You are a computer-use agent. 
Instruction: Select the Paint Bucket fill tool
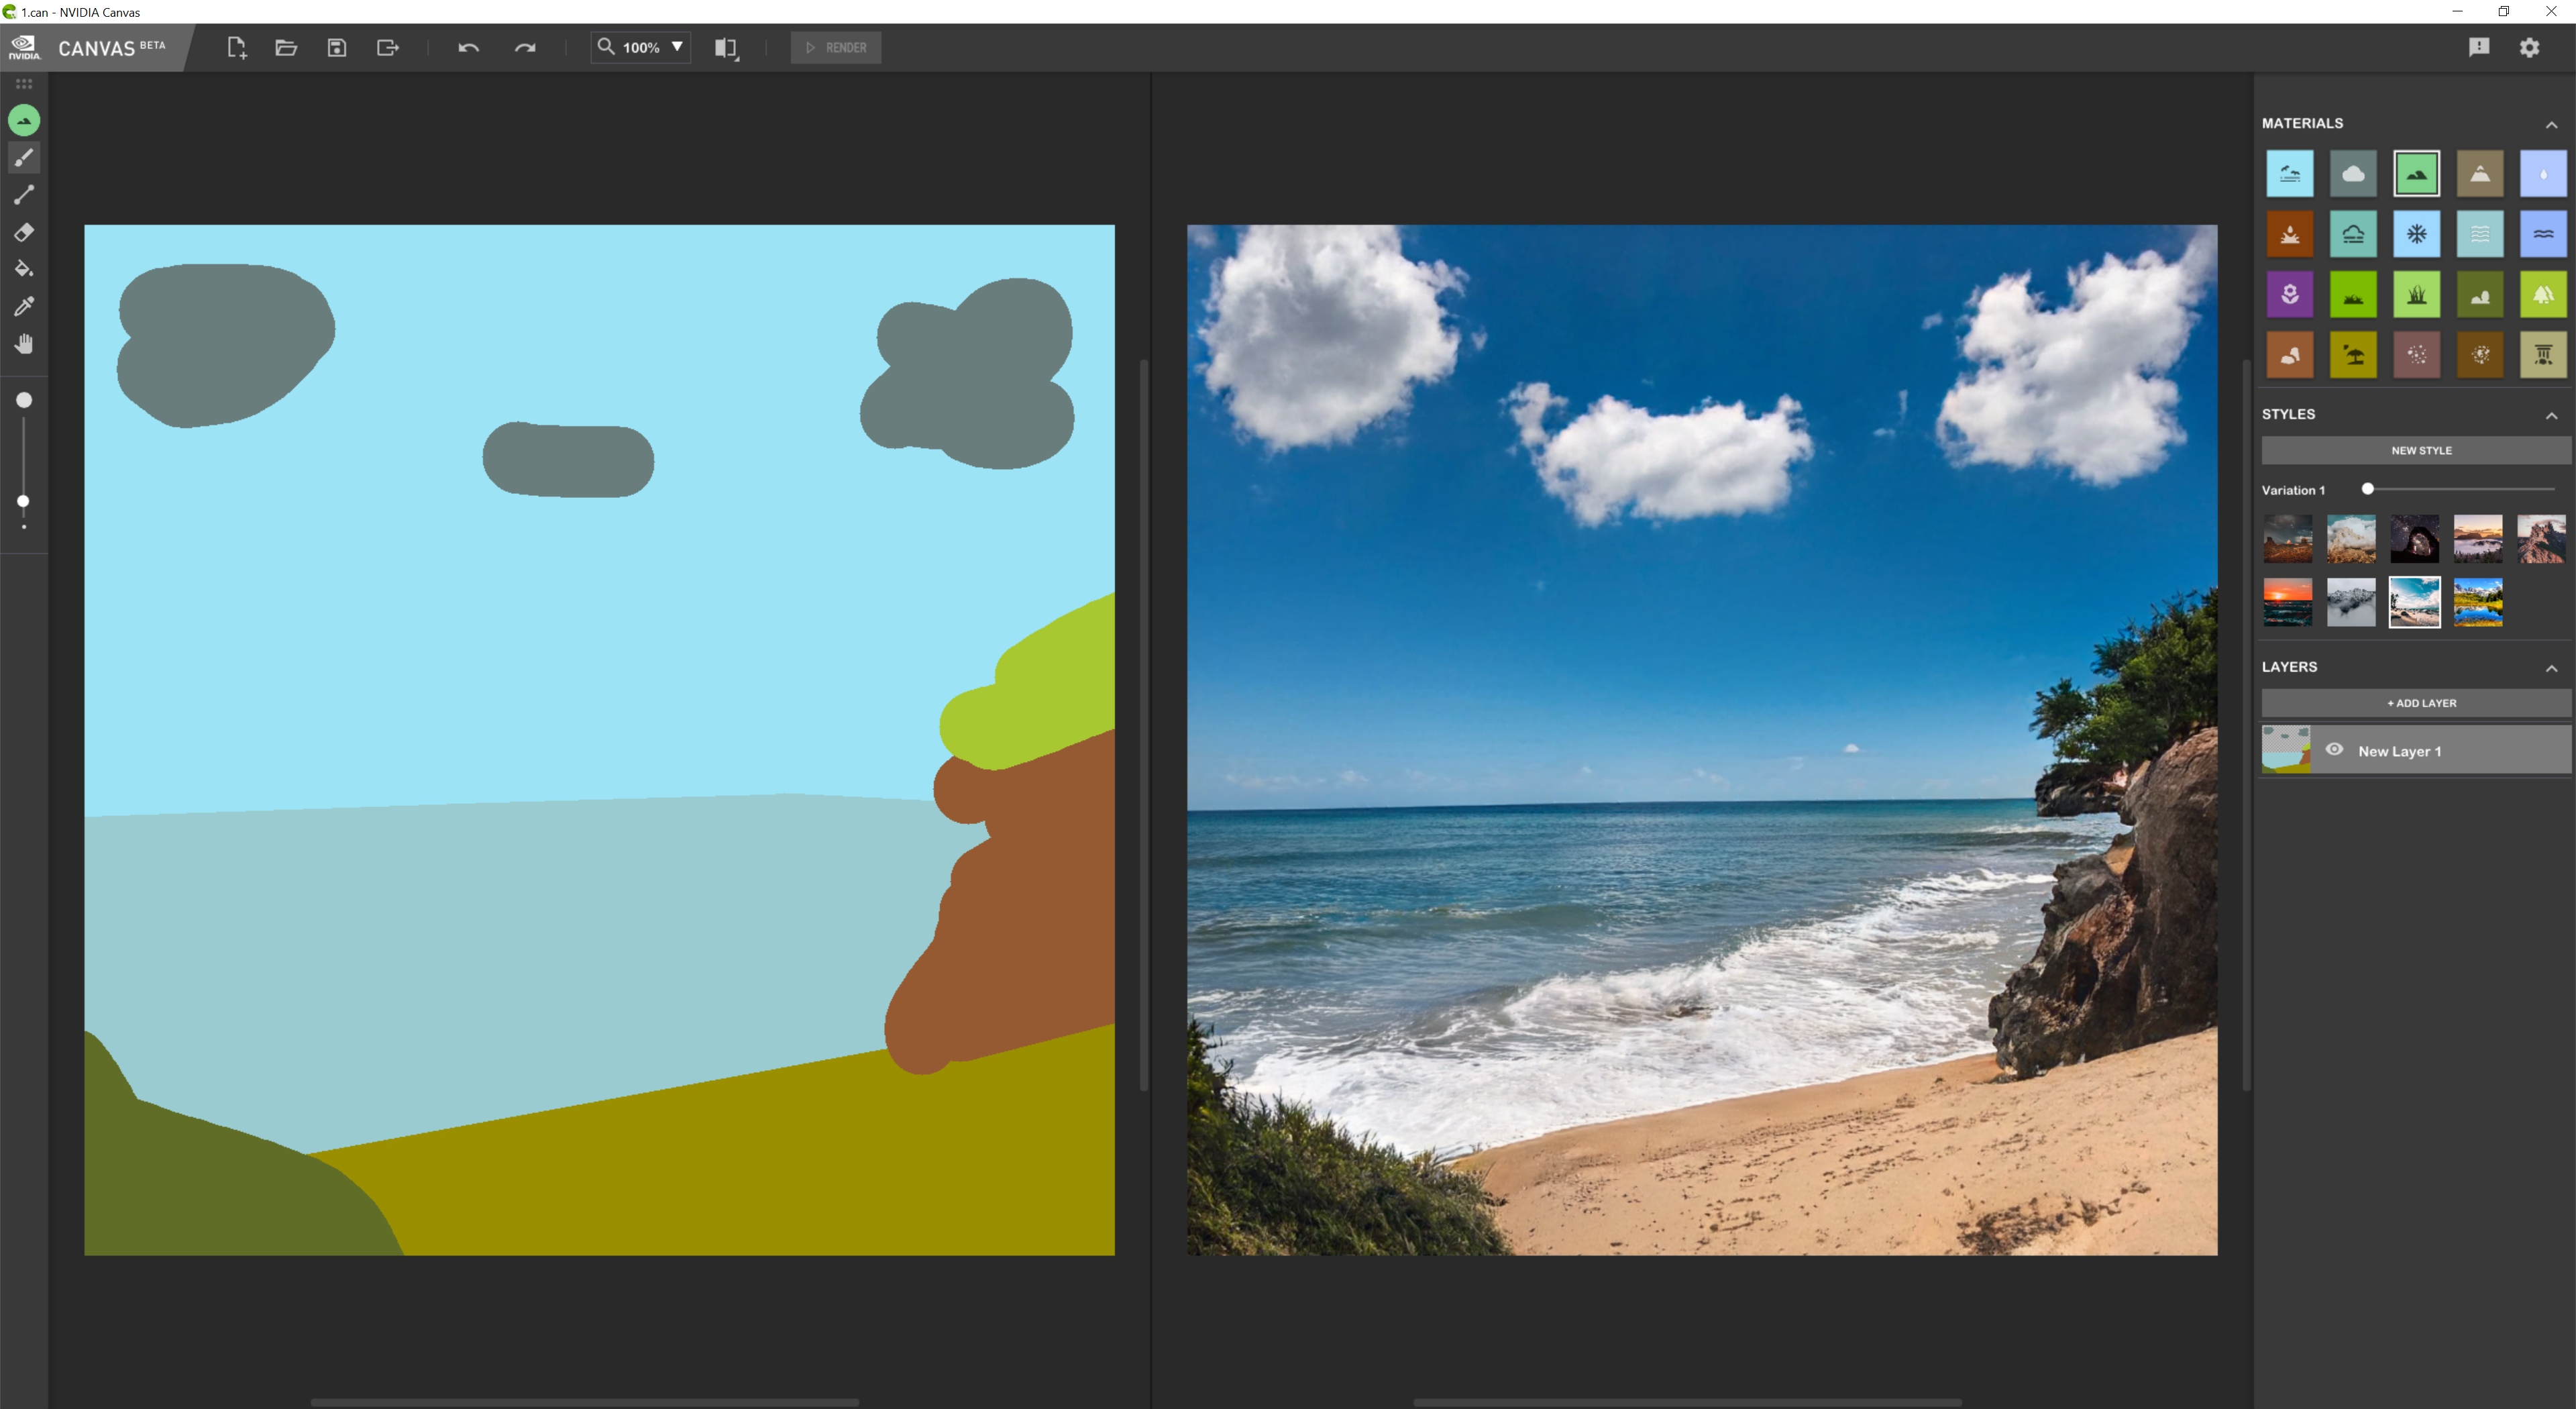pyautogui.click(x=24, y=269)
